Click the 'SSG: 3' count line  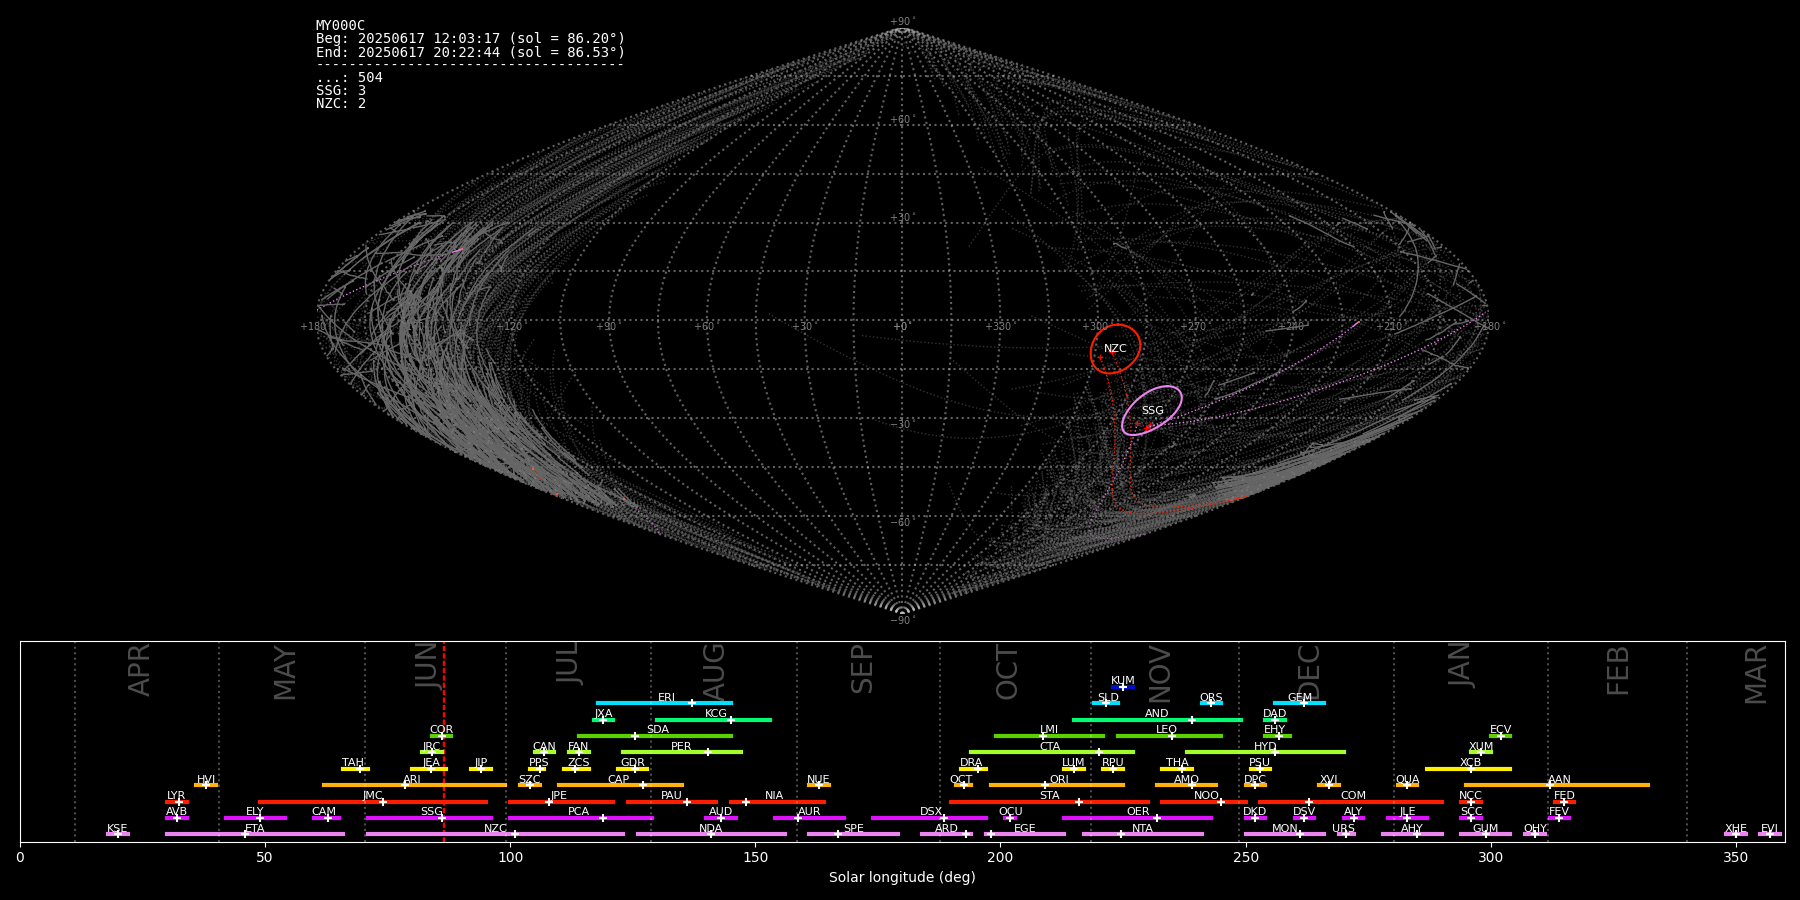click(x=341, y=91)
